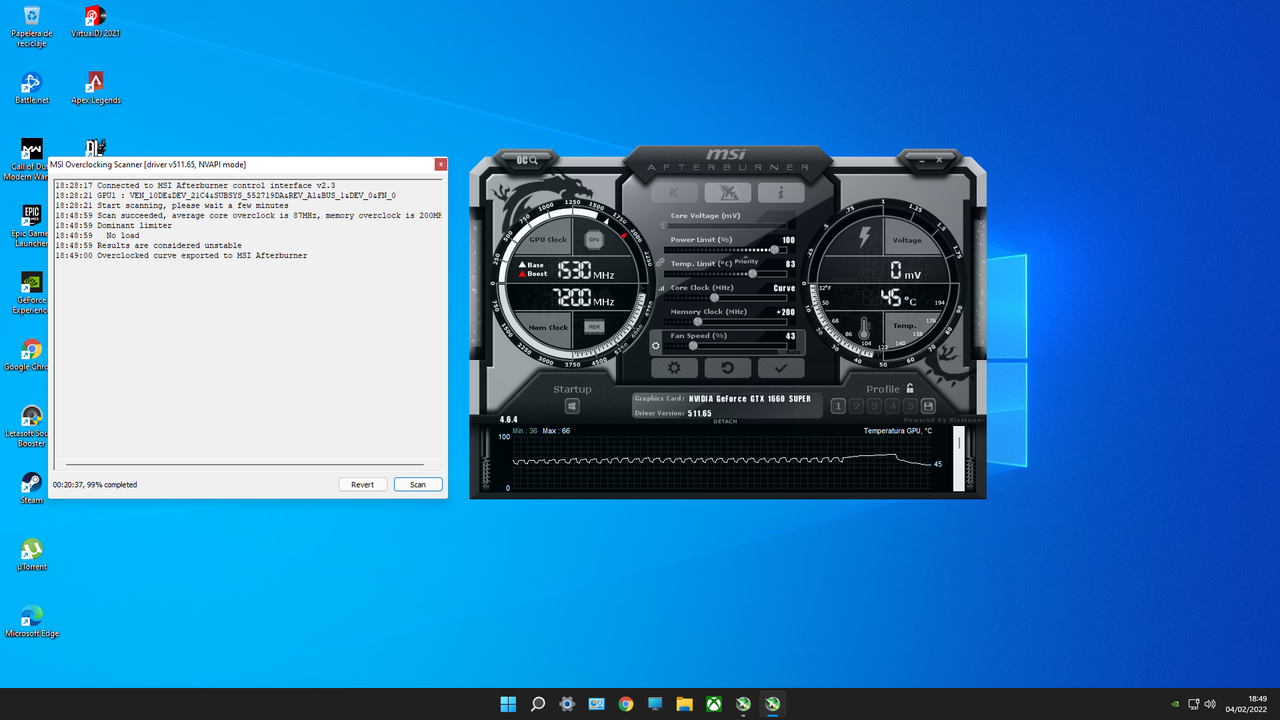Select profile slot 2

856,406
